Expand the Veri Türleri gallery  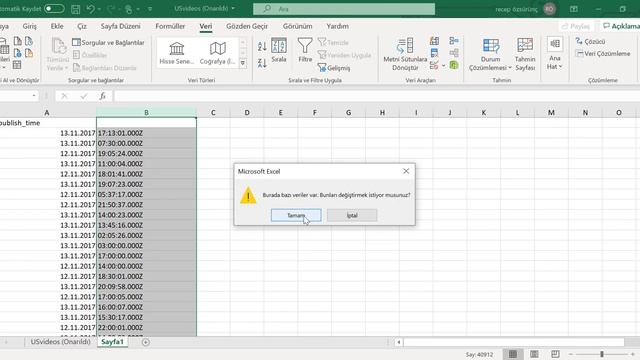click(243, 63)
